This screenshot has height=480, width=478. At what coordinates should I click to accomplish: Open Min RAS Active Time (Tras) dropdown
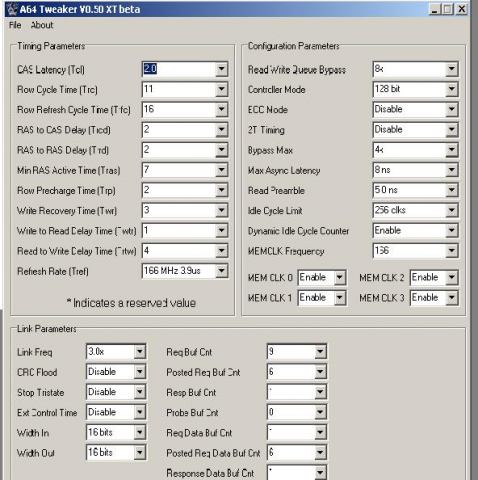[x=221, y=170]
